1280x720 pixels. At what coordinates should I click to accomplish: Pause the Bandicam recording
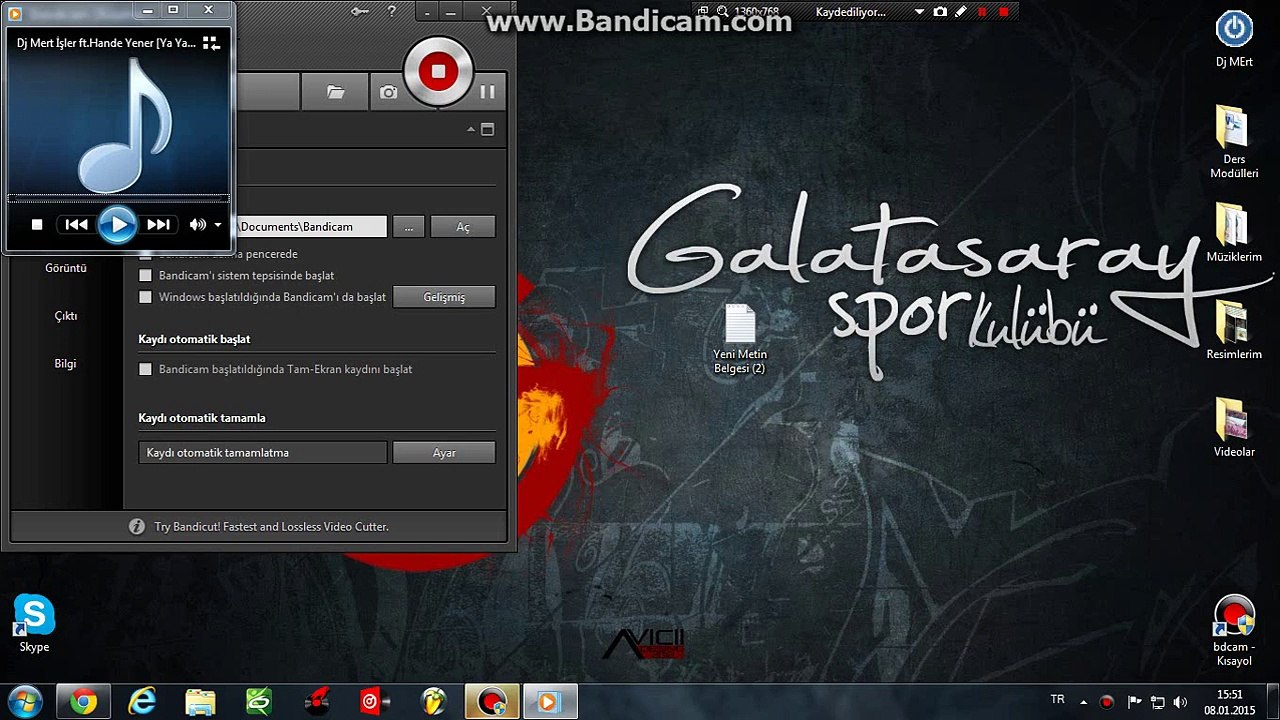(x=487, y=92)
